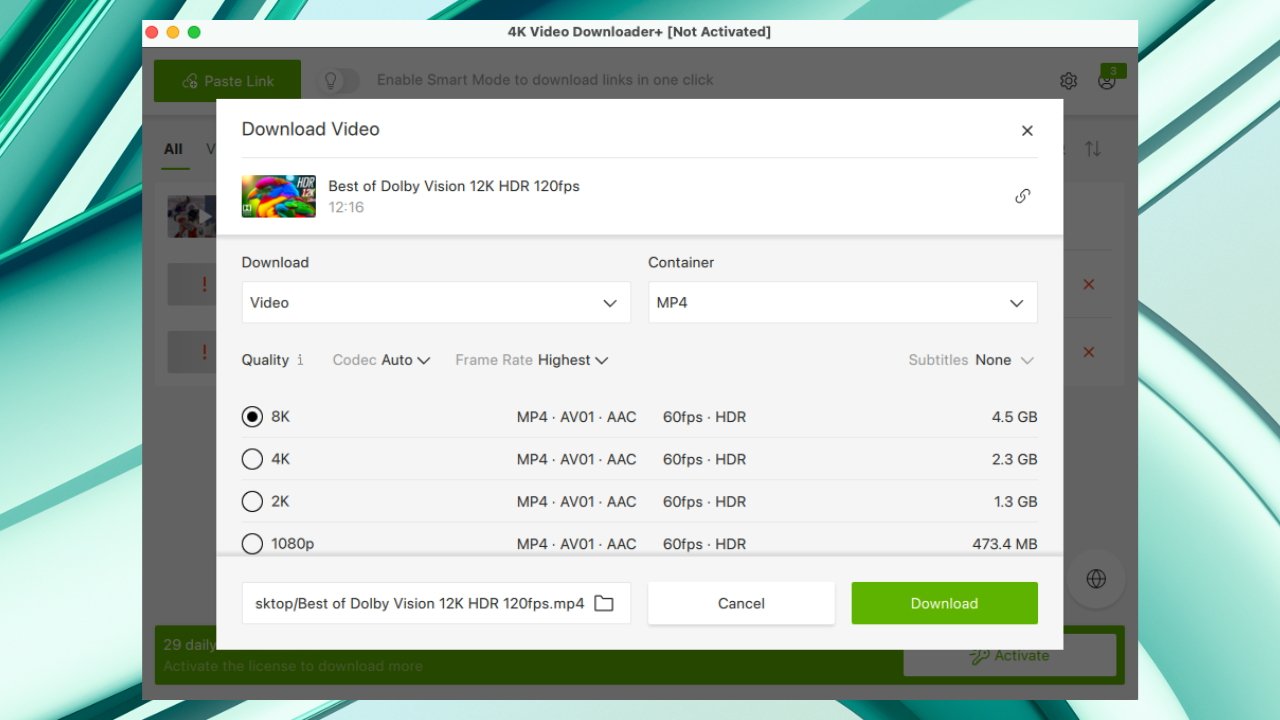Remove second failed item with red X
This screenshot has width=1280, height=720.
click(x=1089, y=352)
